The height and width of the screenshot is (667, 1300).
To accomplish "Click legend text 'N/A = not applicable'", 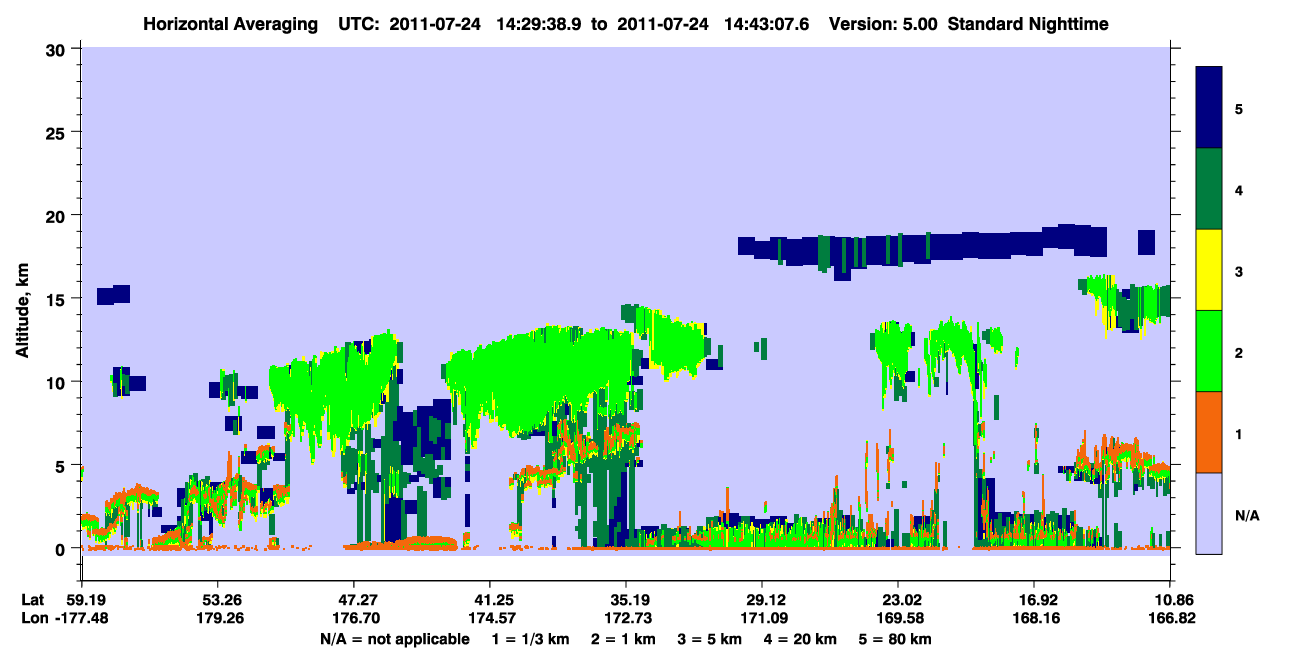I will pyautogui.click(x=394, y=639).
